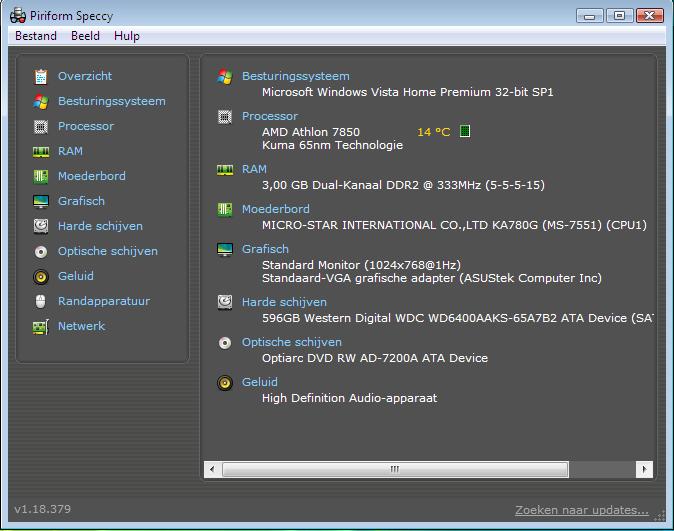The width and height of the screenshot is (674, 531).
Task: Click text 'AMD Athlon 7850'
Action: (x=311, y=132)
